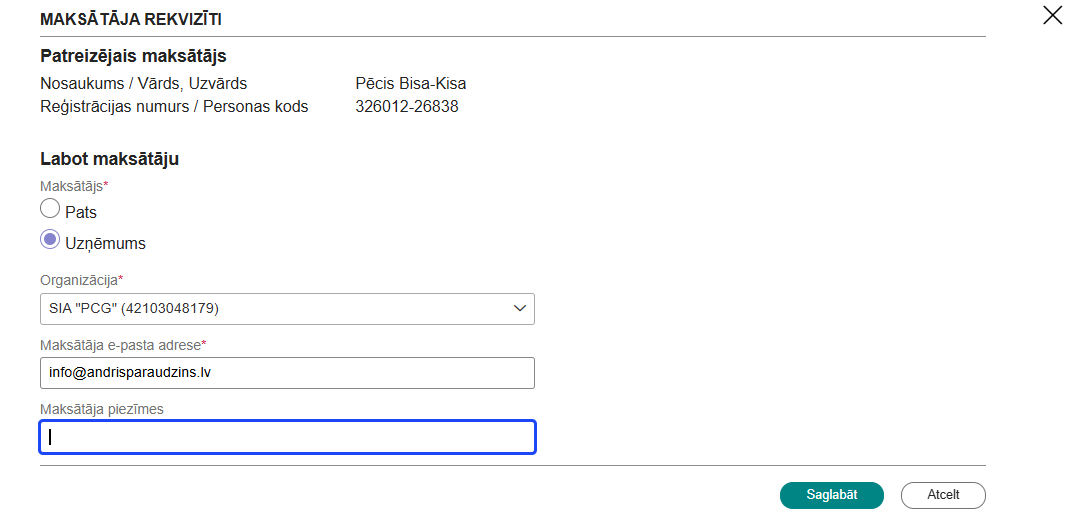Click into the Maksātāja piezīmes field
This screenshot has width=1073, height=528.
[x=287, y=437]
